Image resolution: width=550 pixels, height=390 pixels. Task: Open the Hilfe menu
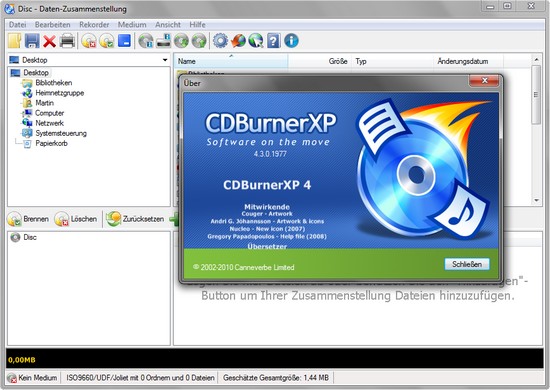pyautogui.click(x=197, y=25)
